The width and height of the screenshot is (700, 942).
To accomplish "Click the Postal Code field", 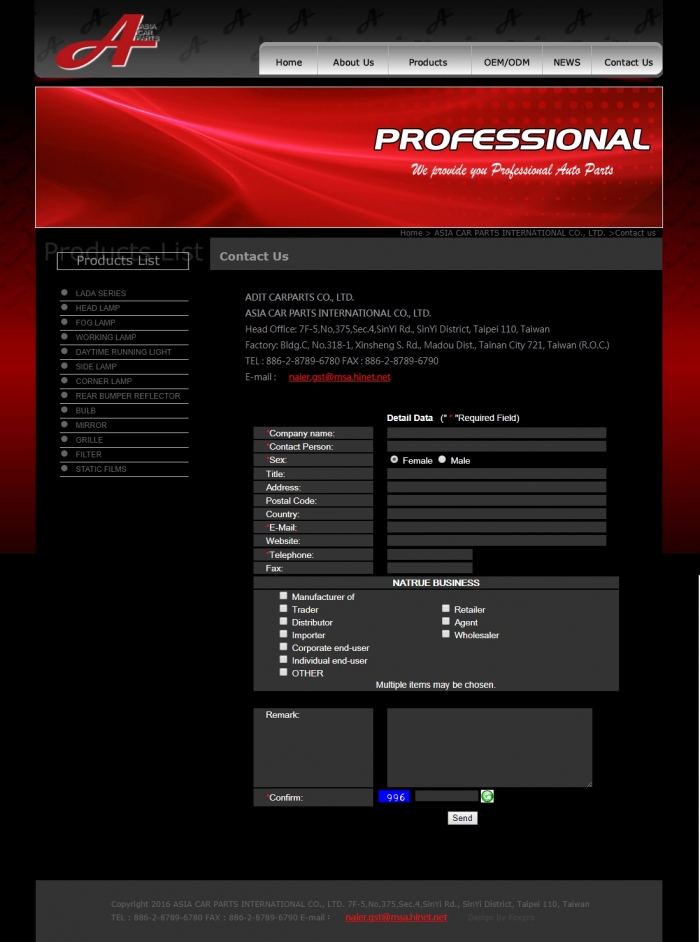I will [496, 500].
